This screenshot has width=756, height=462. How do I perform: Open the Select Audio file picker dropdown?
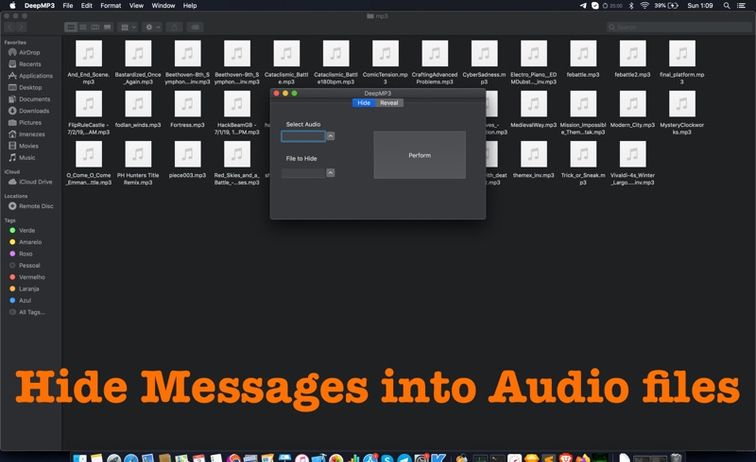tap(331, 136)
